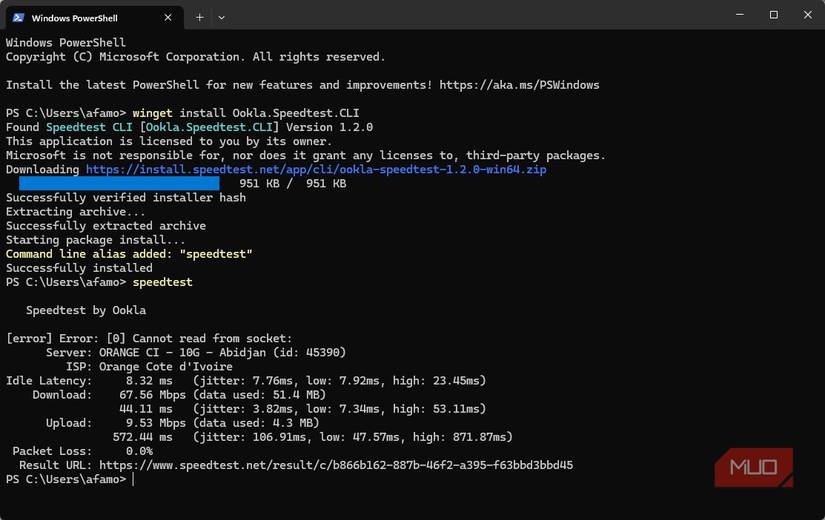Click the "Cannot read from socket" error line
Screen dimensions: 825x520
coord(149,338)
